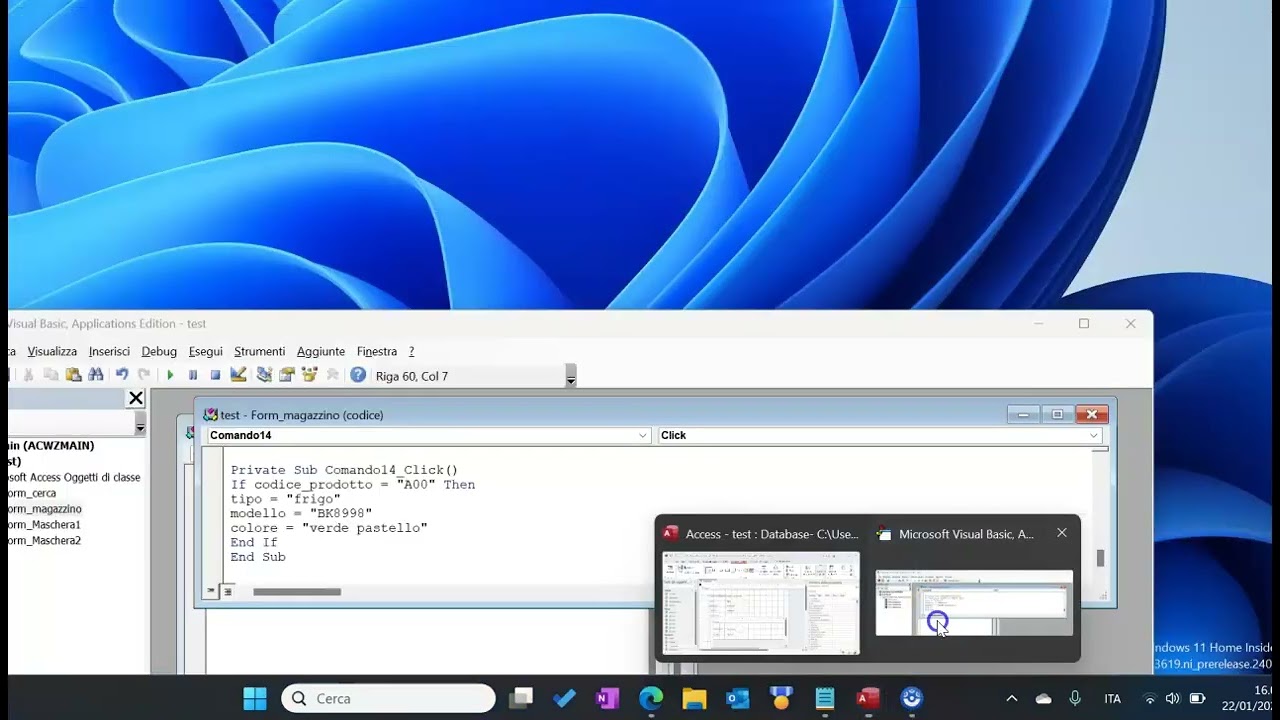1280x720 pixels.
Task: Click code line 'modello = "BK8998"'
Action: [x=301, y=513]
